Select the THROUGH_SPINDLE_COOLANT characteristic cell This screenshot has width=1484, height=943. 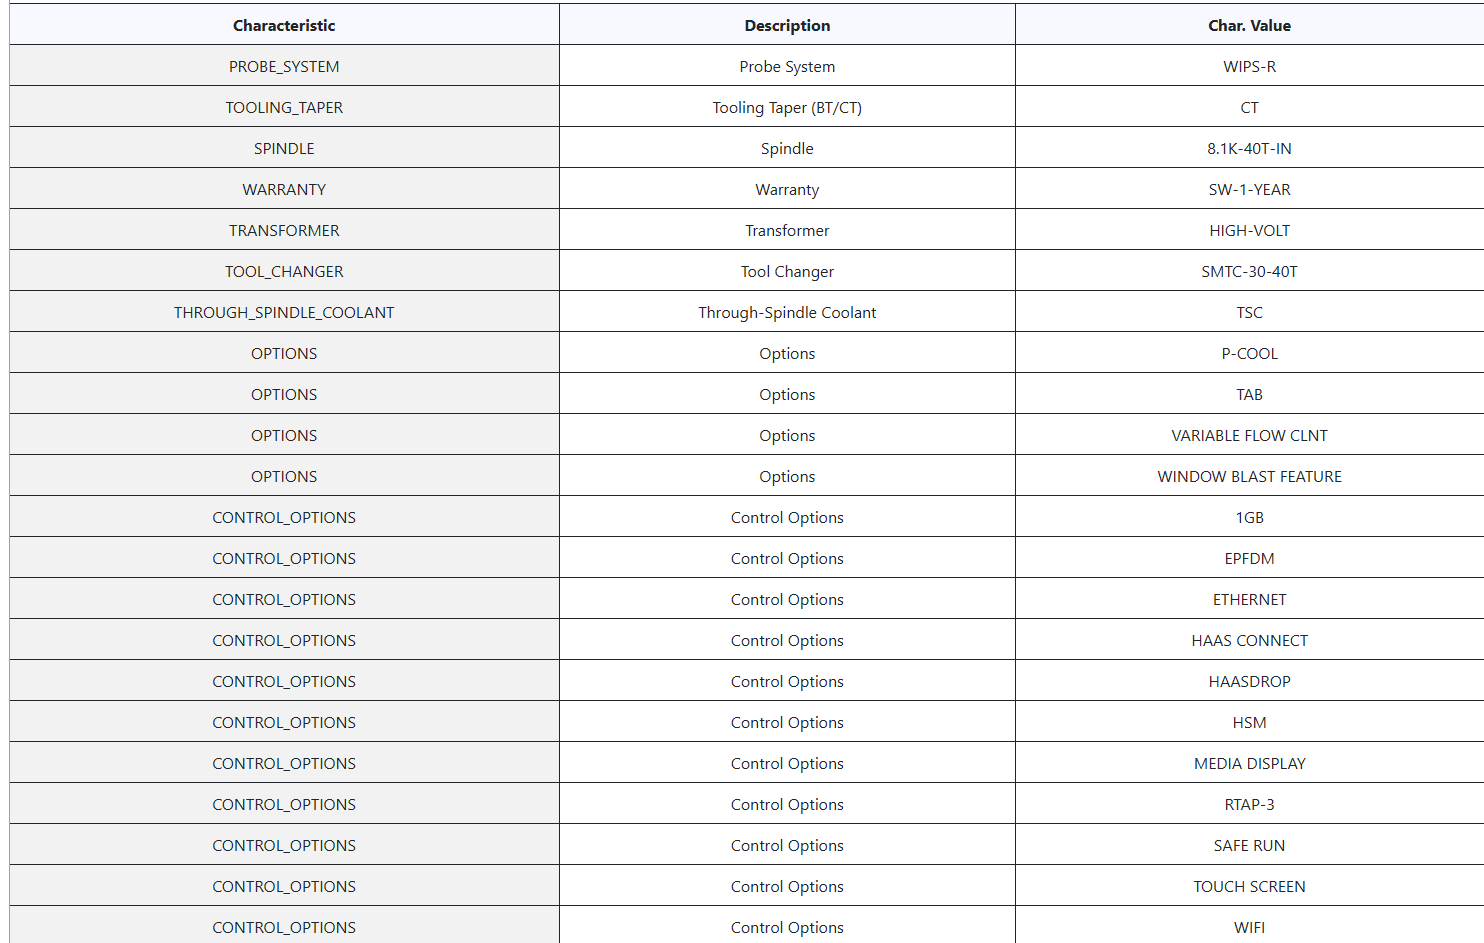coord(284,313)
